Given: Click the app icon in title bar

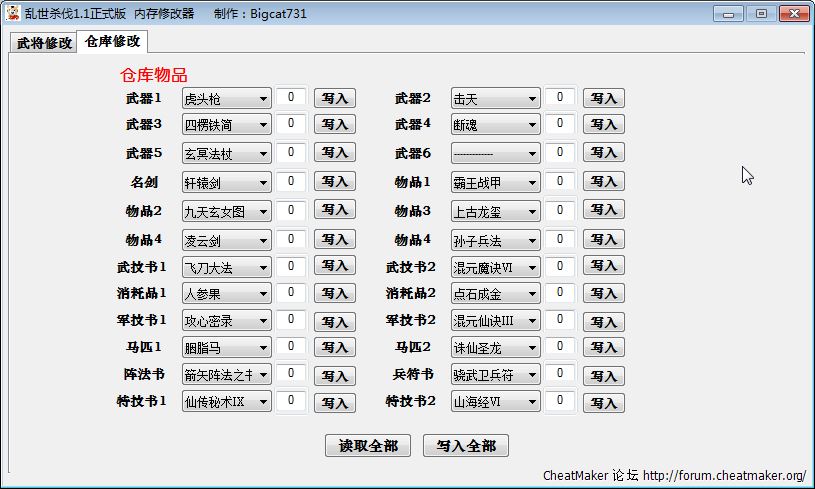Looking at the screenshot, I should [x=13, y=13].
